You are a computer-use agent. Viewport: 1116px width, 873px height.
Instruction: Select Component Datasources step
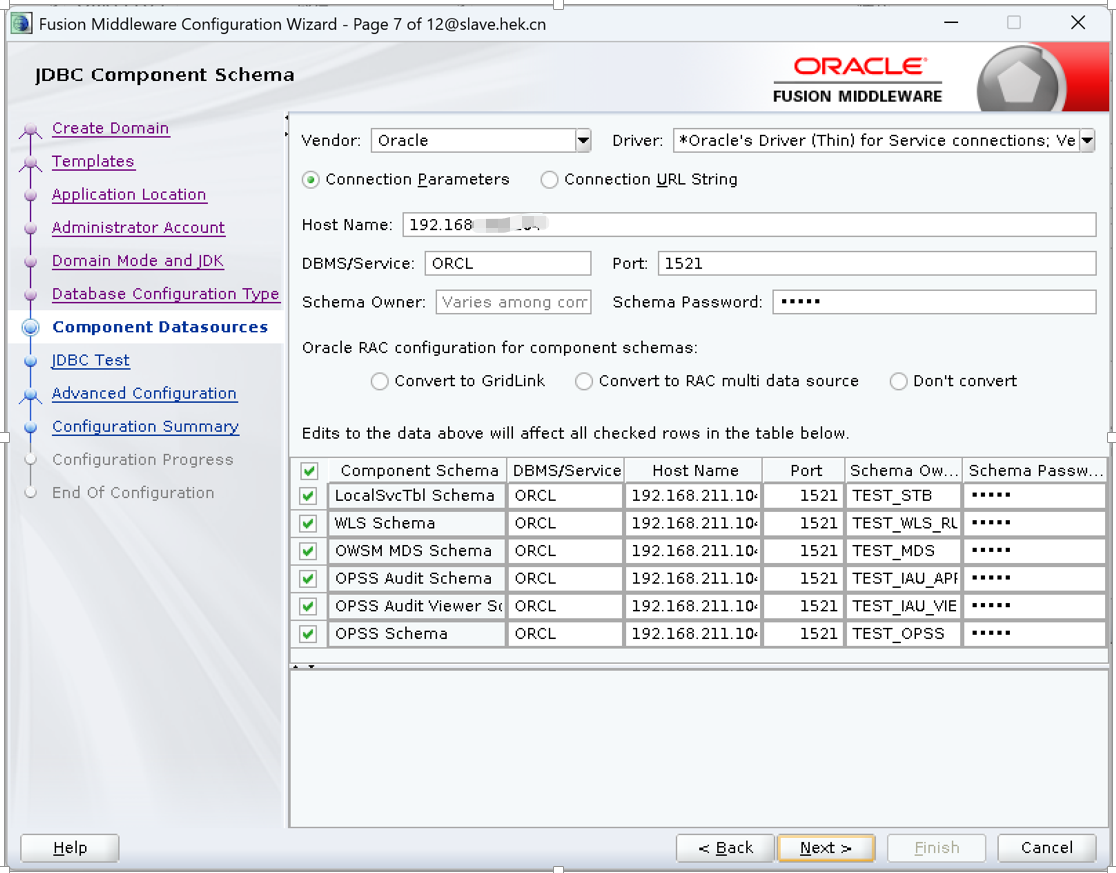[x=160, y=327]
